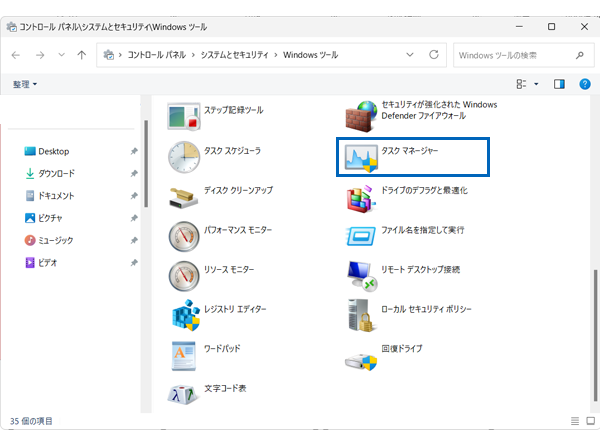Screen dimensions: 600x445
Task: Click the forward navigation arrow
Action: pos(40,55)
